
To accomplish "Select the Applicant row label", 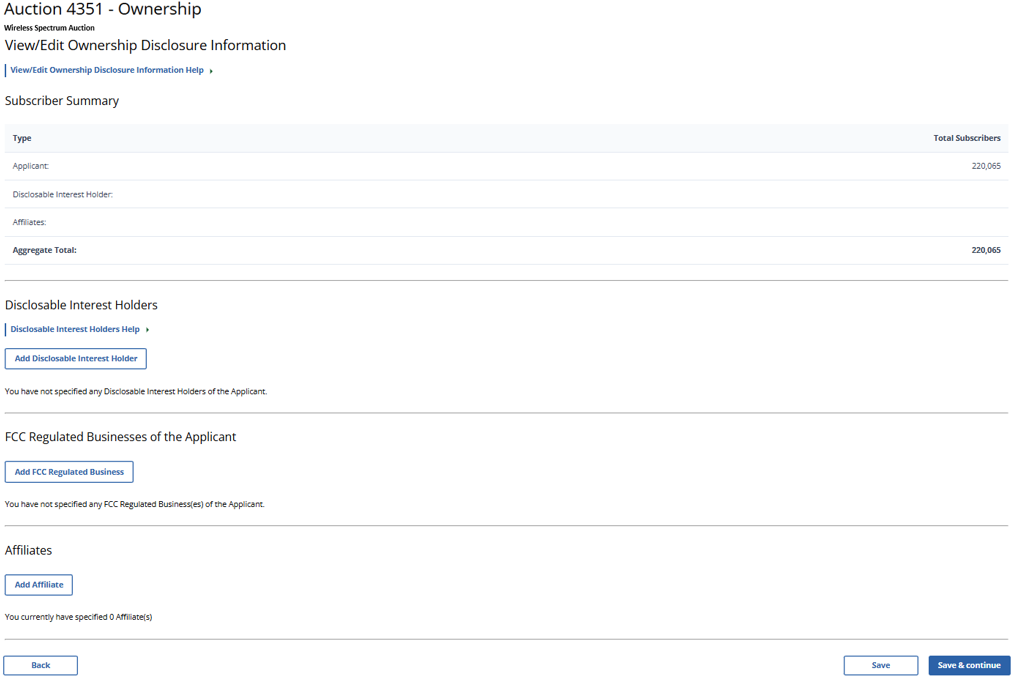I will [x=31, y=166].
